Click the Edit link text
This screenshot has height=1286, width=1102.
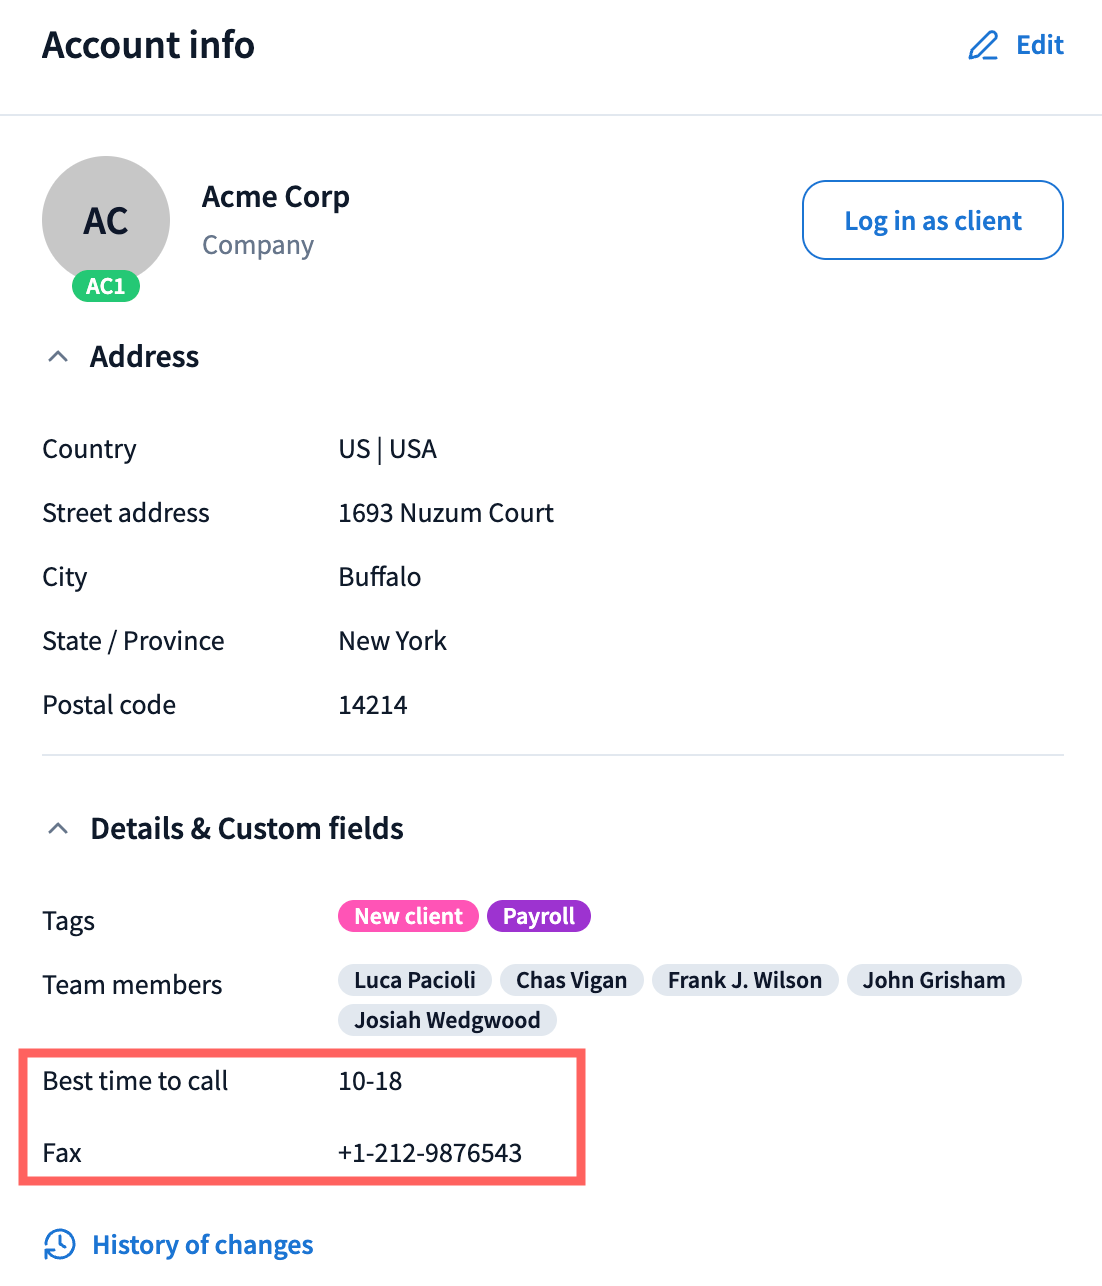click(x=1039, y=46)
